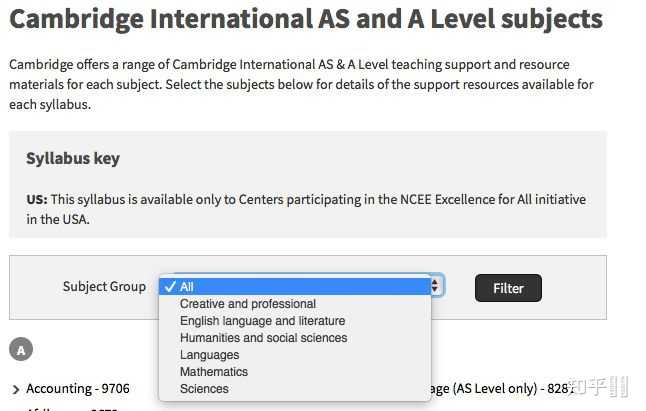
Task: Choose "Creative and professional" from the list
Action: [248, 304]
